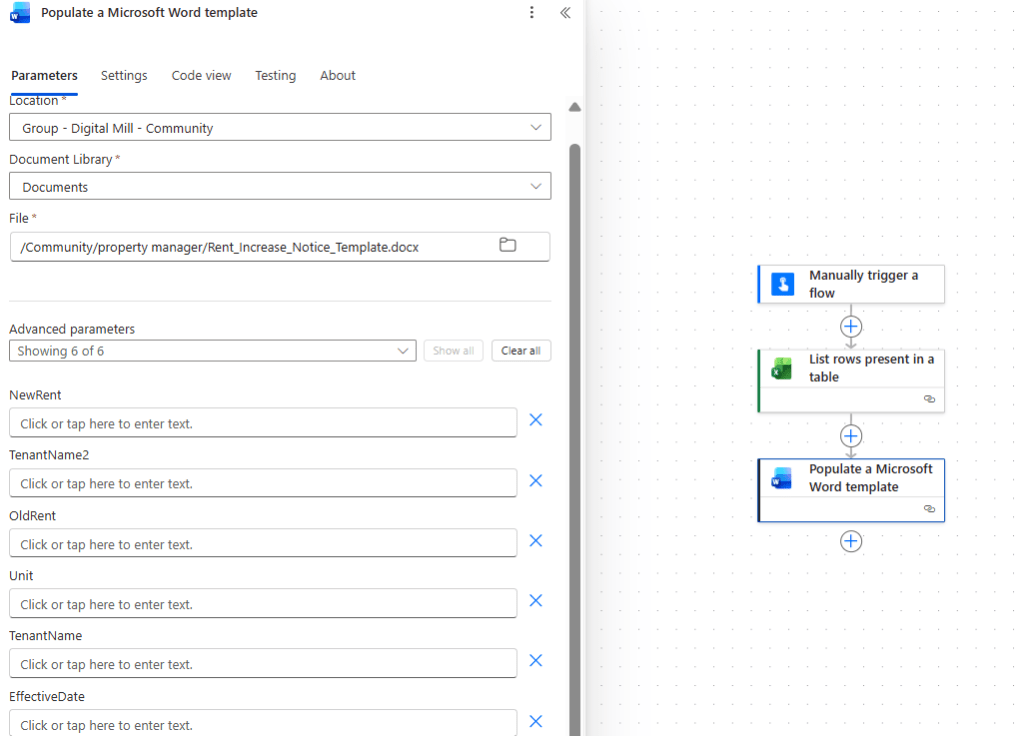Remove the TenantName parameter
Image resolution: width=1024 pixels, height=736 pixels.
(x=536, y=661)
